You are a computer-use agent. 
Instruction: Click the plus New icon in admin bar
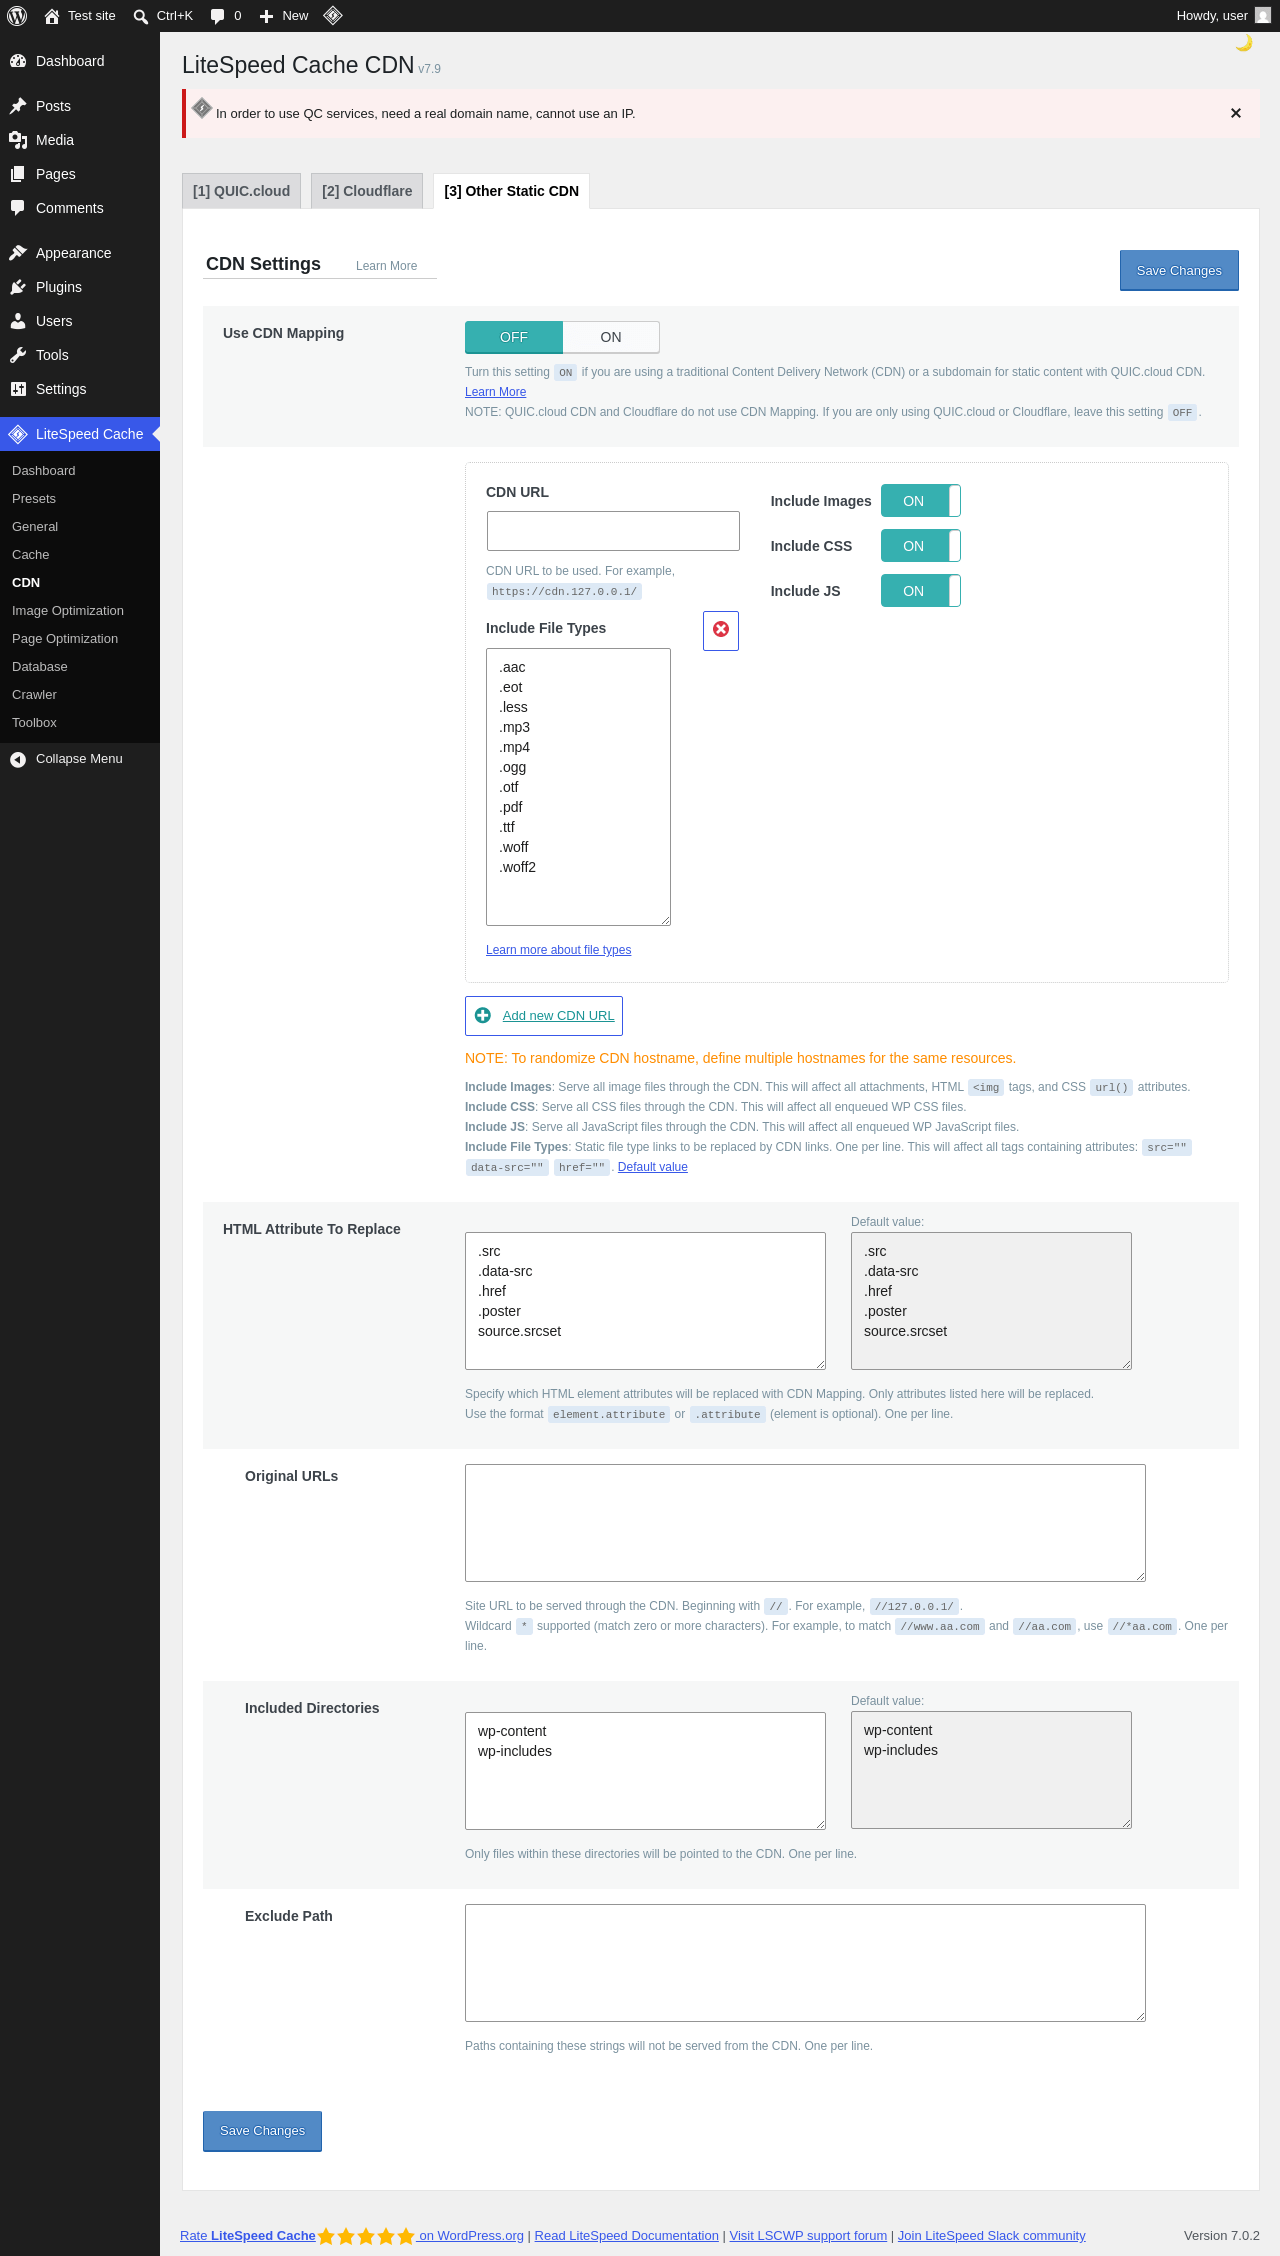pyautogui.click(x=266, y=16)
